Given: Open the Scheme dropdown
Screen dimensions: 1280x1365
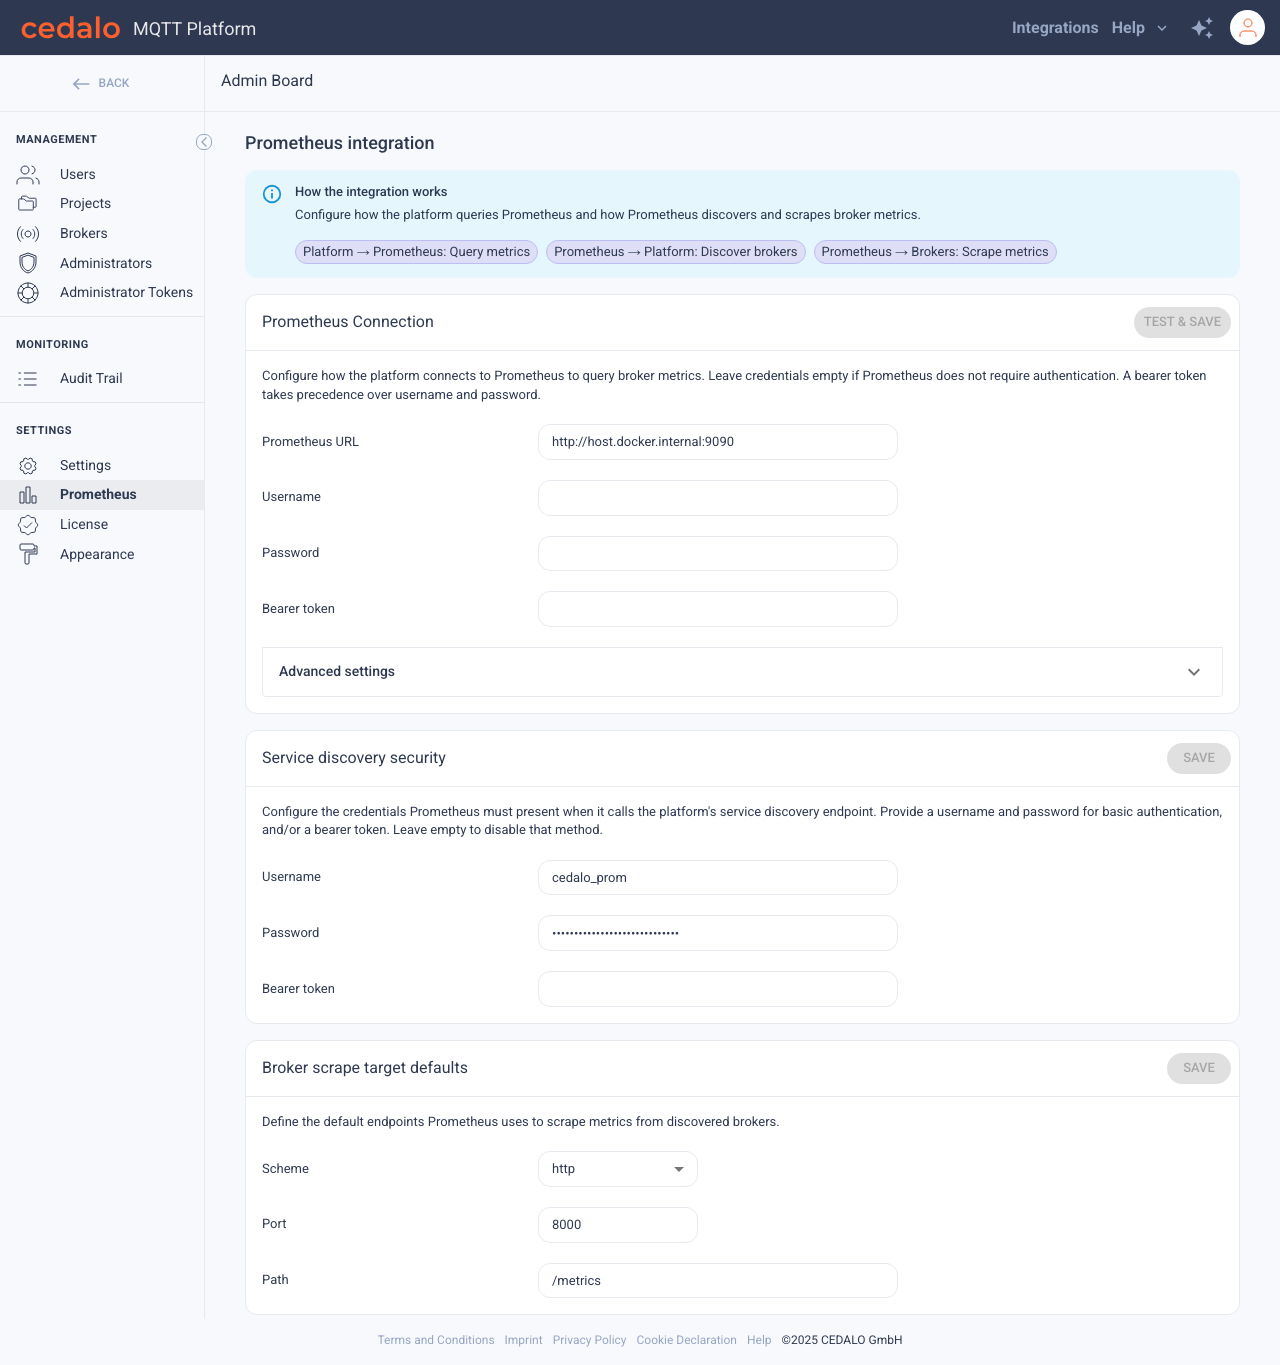Looking at the screenshot, I should (x=618, y=1169).
